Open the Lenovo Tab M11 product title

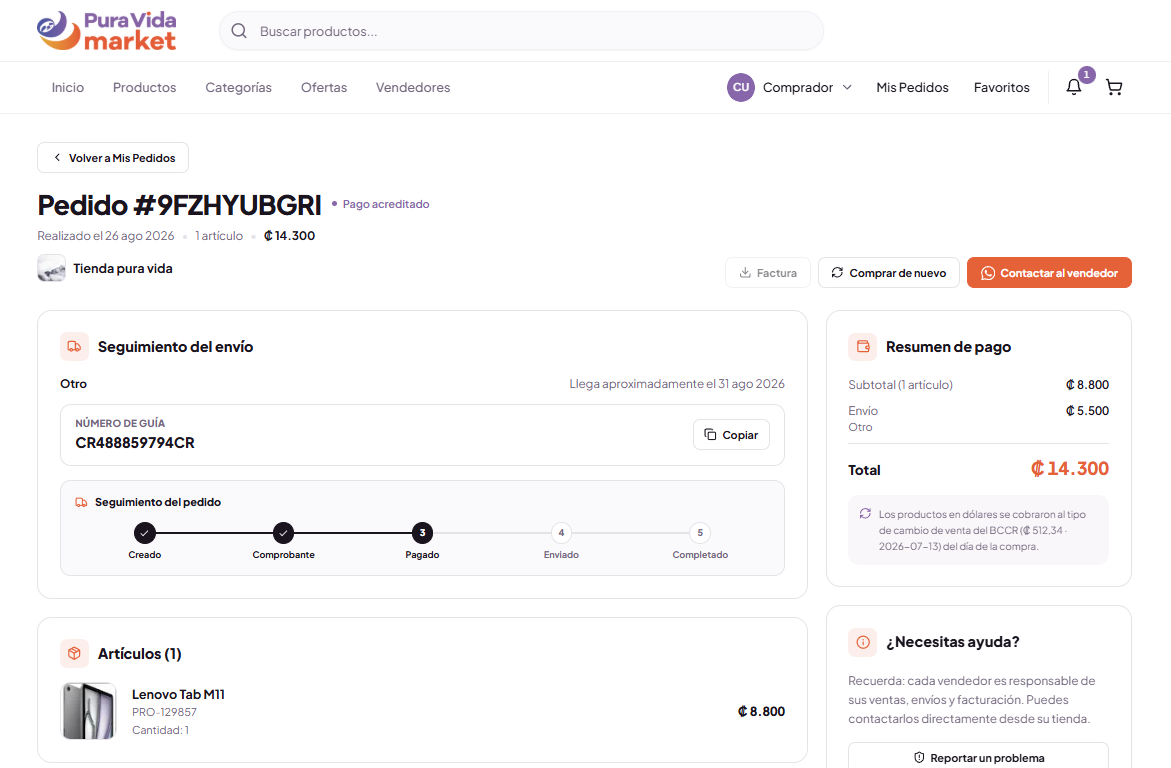coord(178,694)
